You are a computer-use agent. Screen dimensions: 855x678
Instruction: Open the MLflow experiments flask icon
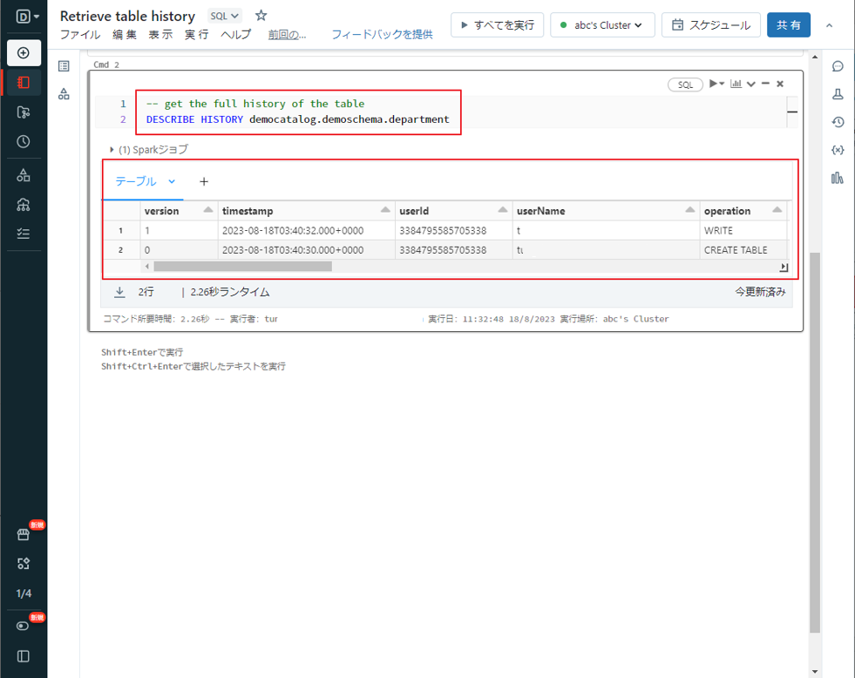click(x=838, y=94)
